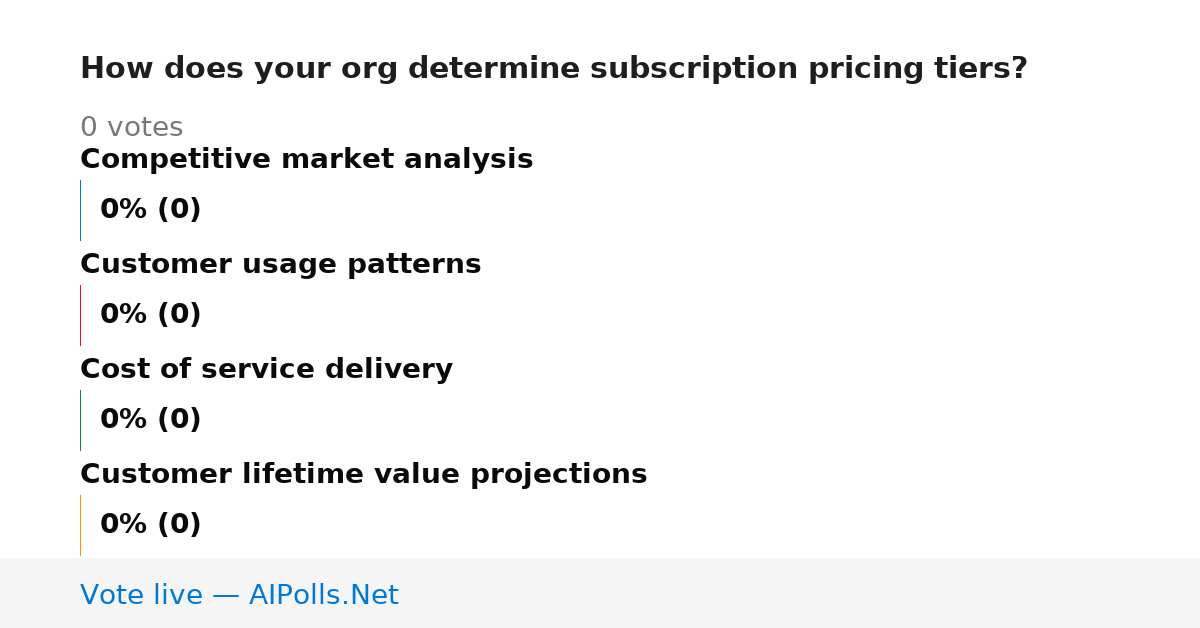Click the subscription pricing tiers poll question
Viewport: 1200px width, 628px height.
click(553, 69)
